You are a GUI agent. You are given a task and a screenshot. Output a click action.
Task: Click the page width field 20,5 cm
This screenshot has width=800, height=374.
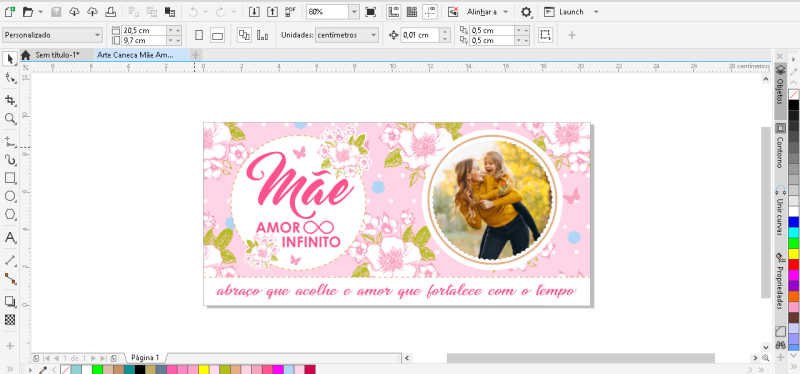tap(144, 31)
